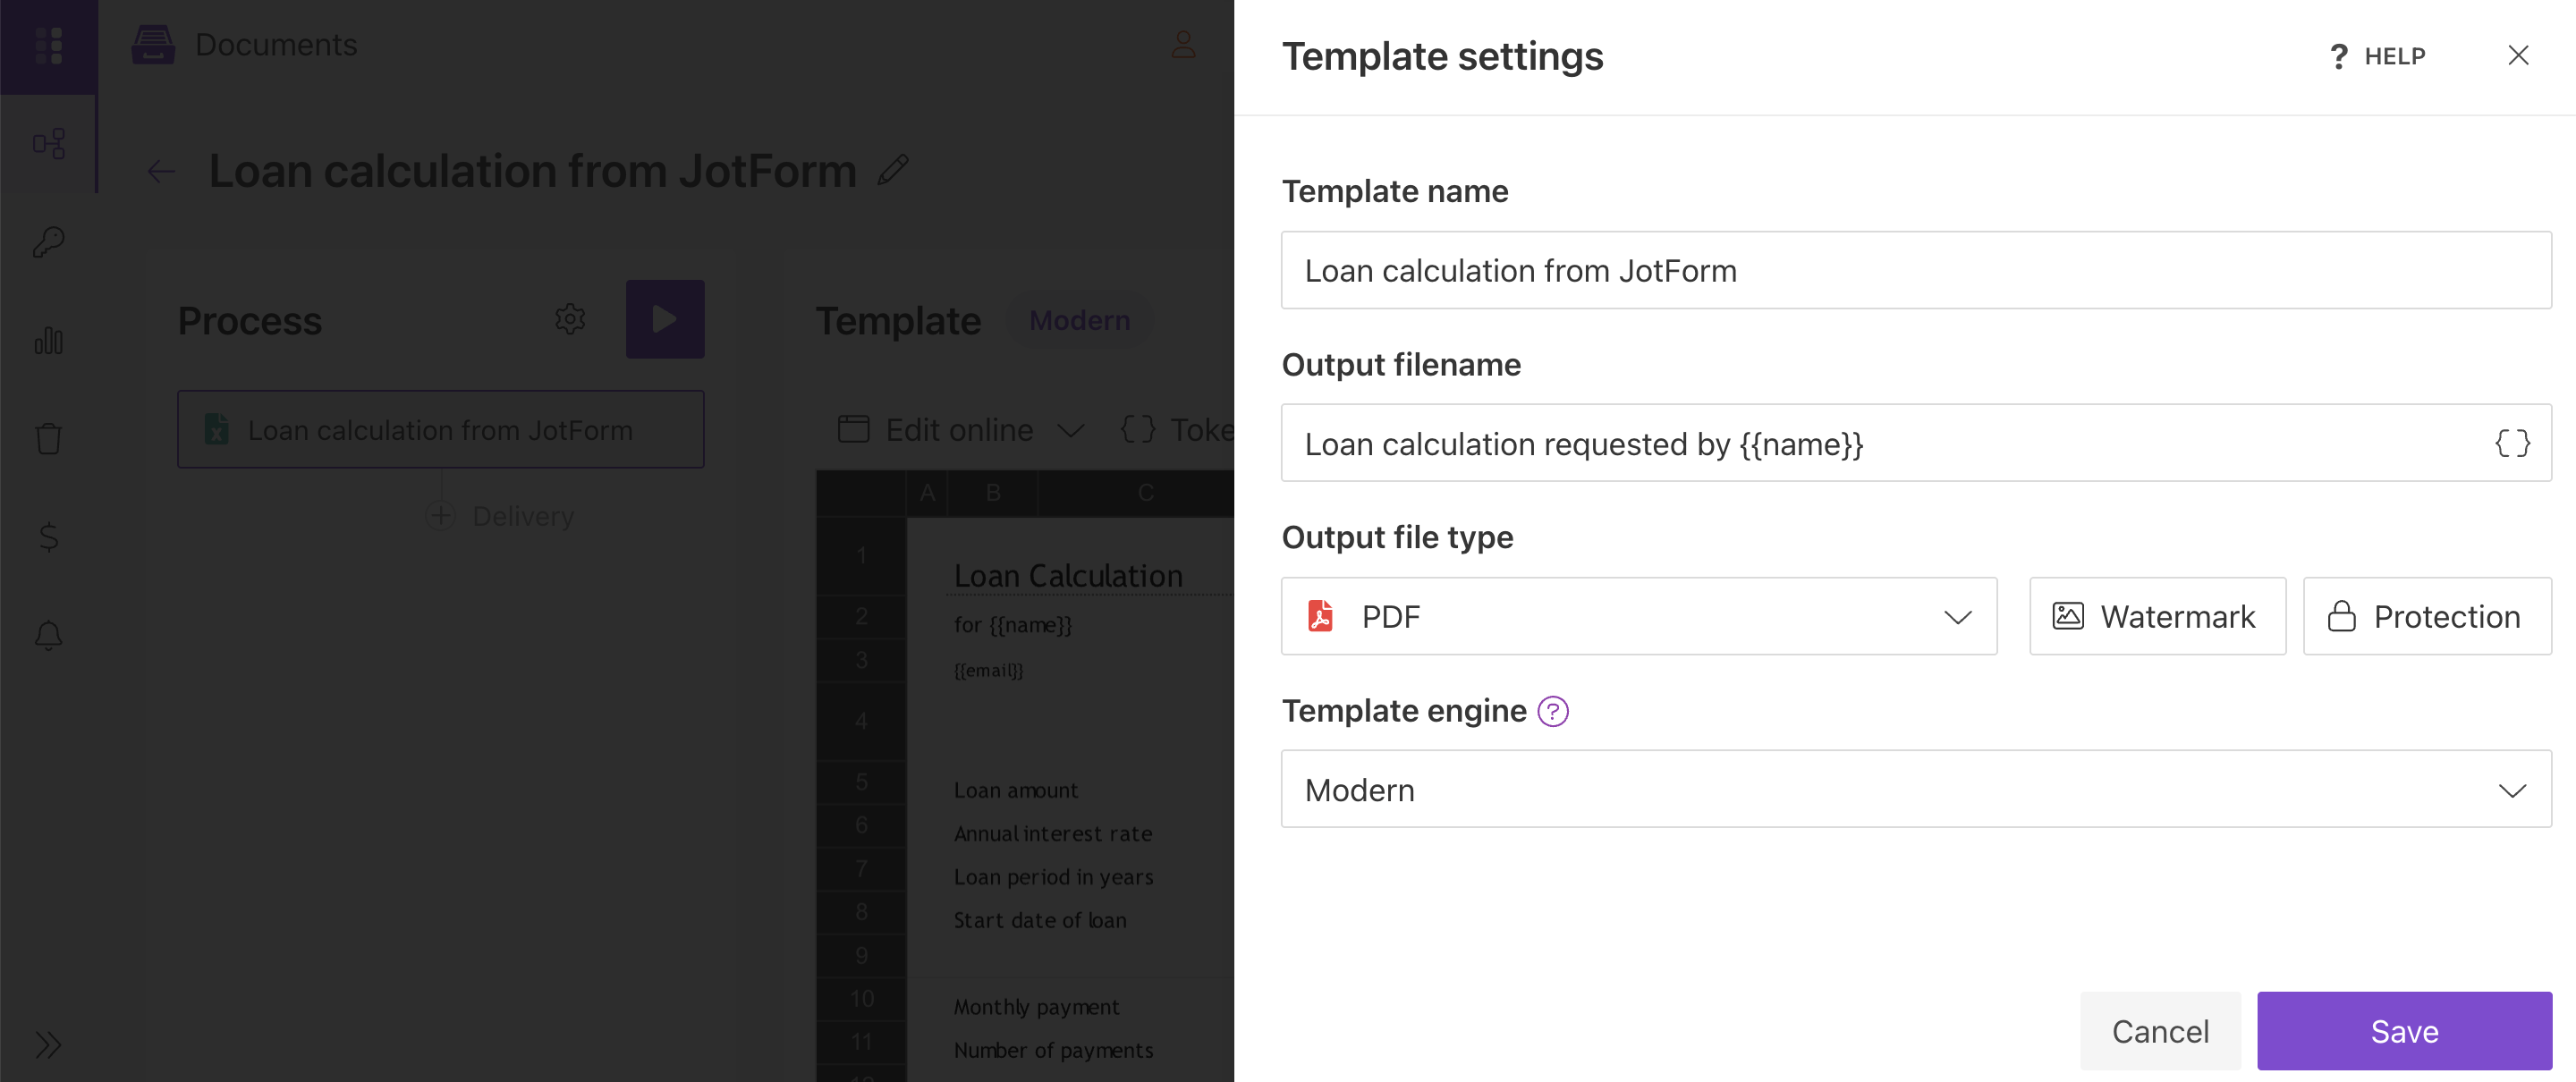Image resolution: width=2576 pixels, height=1082 pixels.
Task: Open the Documents drawer icon
Action: point(153,45)
